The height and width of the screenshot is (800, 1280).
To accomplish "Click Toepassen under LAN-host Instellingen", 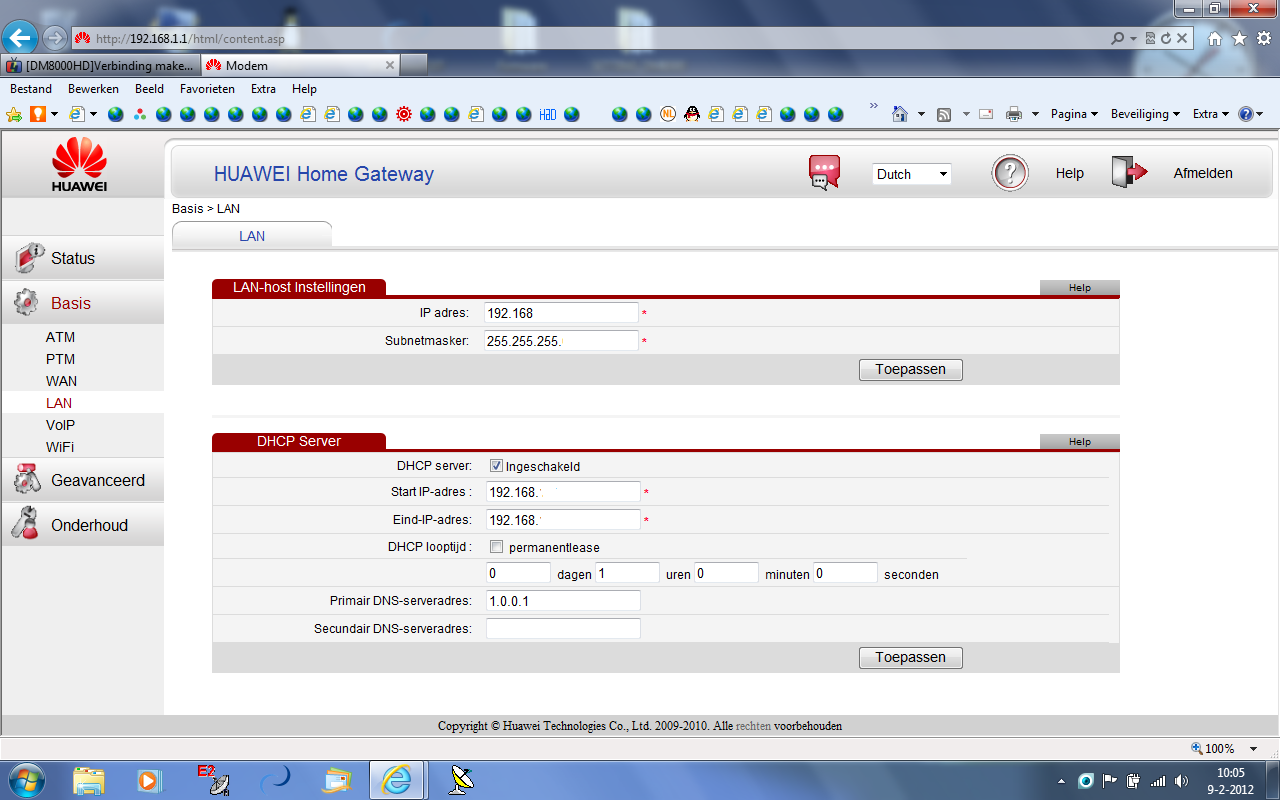I will [x=910, y=369].
